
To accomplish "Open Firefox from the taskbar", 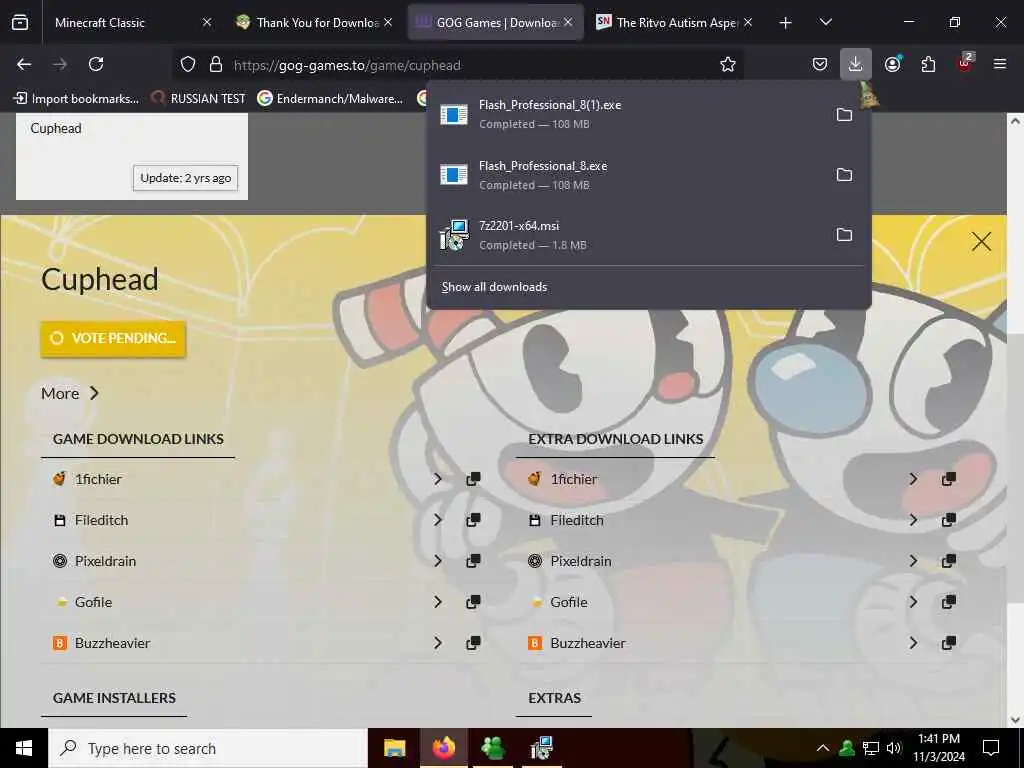I will (444, 748).
